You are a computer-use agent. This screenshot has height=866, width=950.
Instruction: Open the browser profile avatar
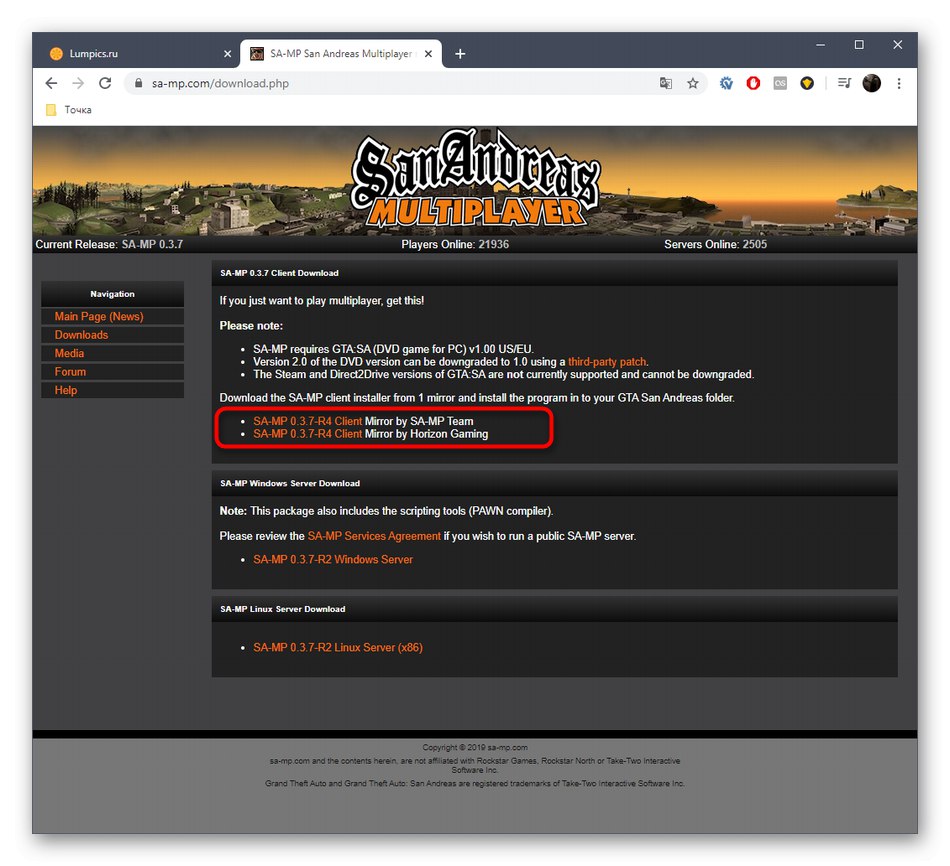(872, 84)
